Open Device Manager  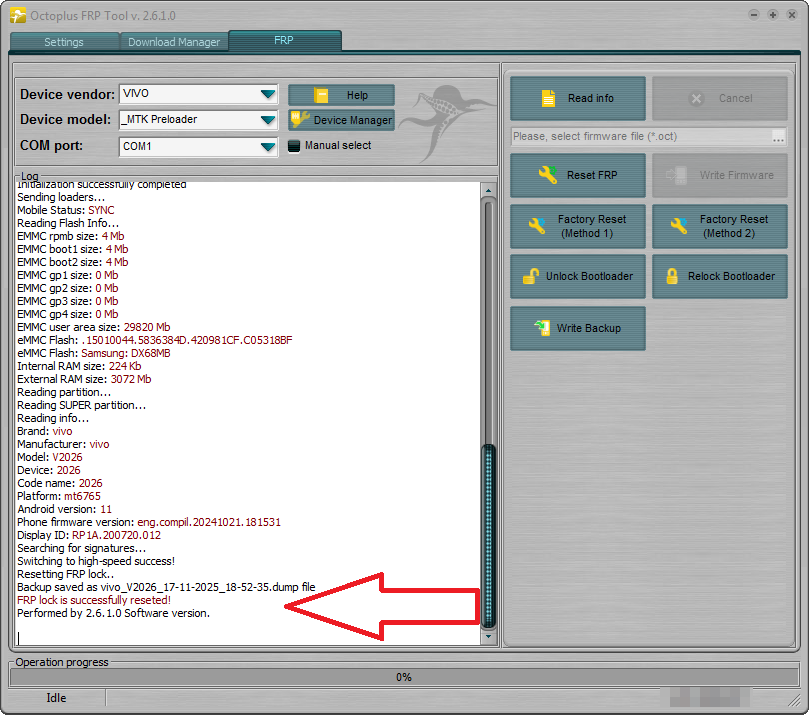(342, 120)
